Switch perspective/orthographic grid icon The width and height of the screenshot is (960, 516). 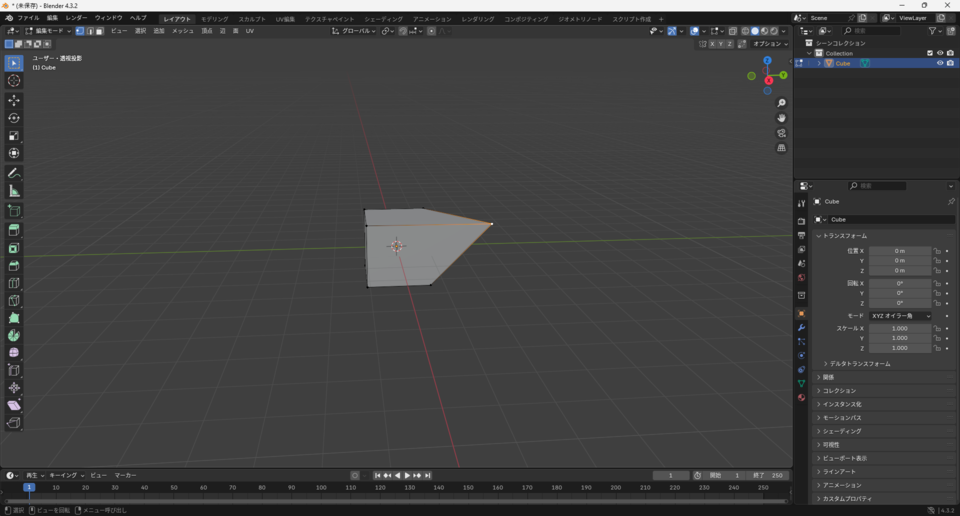pos(781,148)
